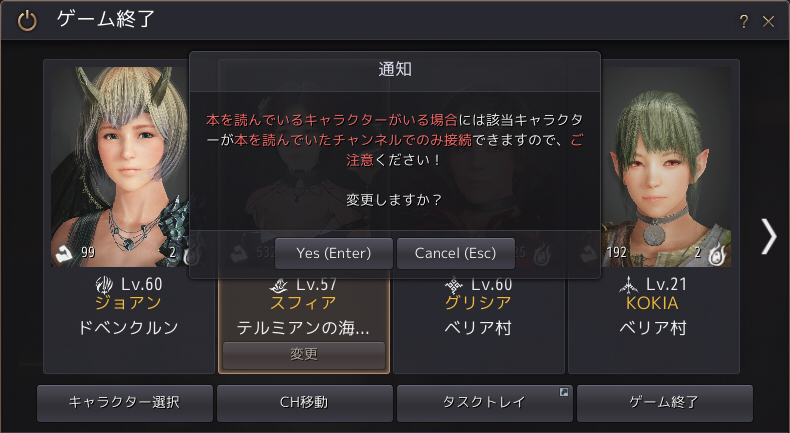Open the help question mark icon
Image resolution: width=790 pixels, height=433 pixels.
pos(743,22)
